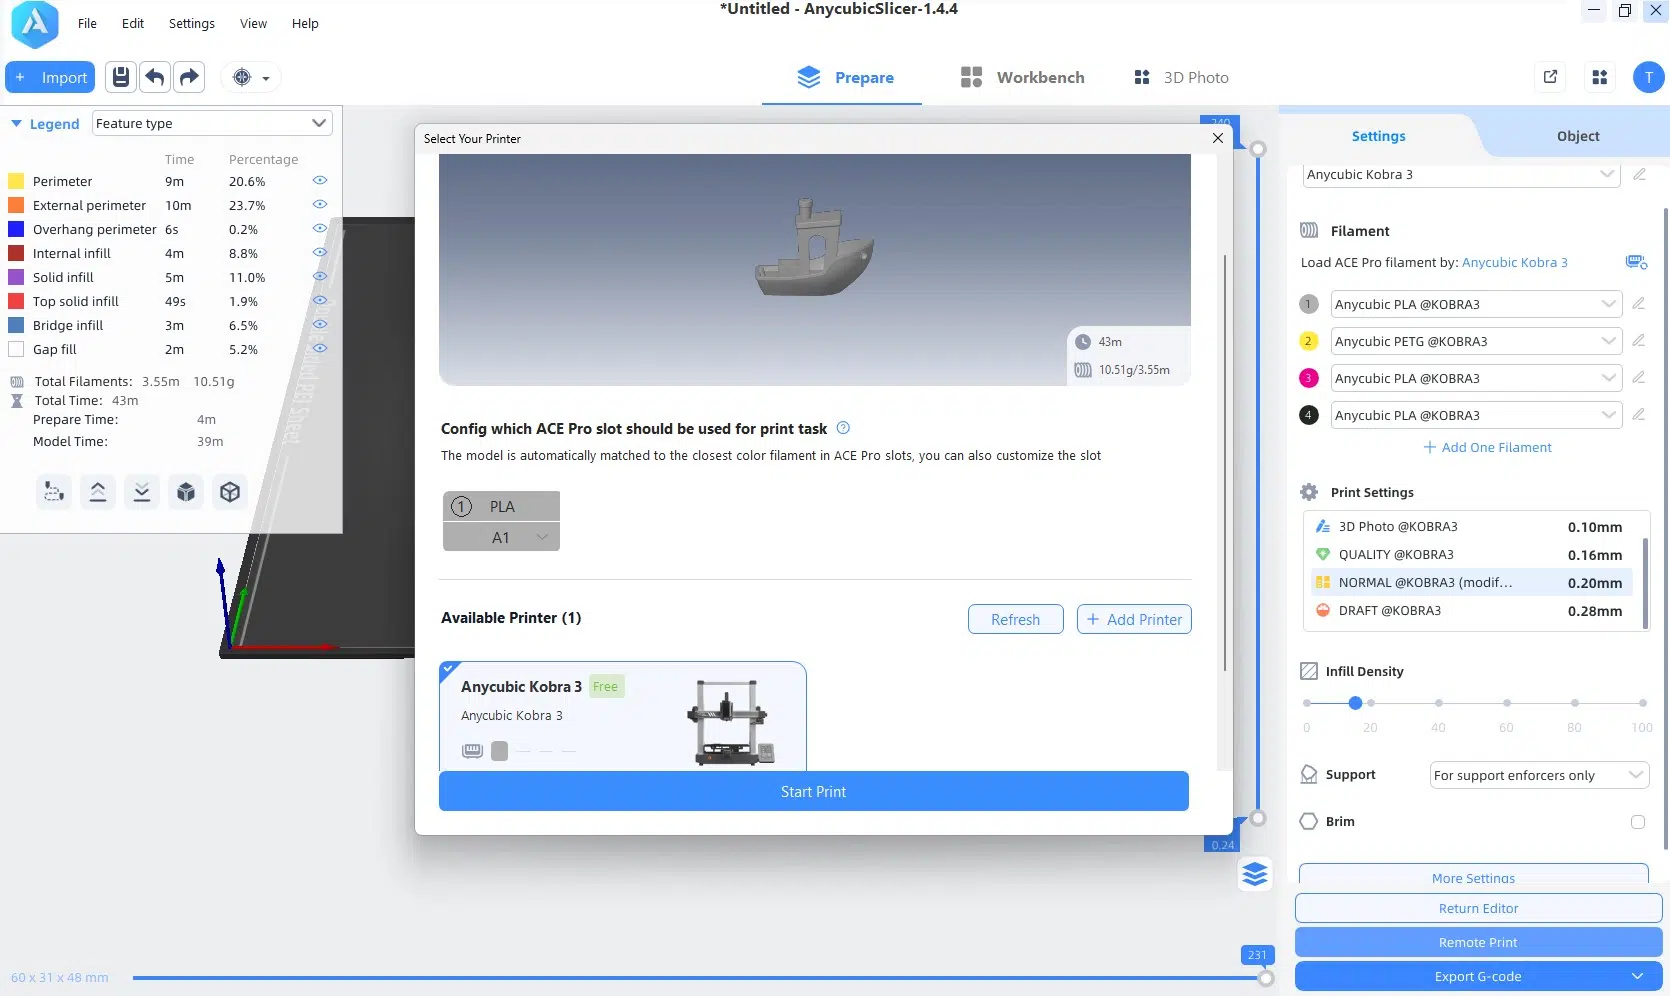Open the printer Anycubic Kobra 3 dropdown
Image resolution: width=1670 pixels, height=996 pixels.
click(1461, 175)
